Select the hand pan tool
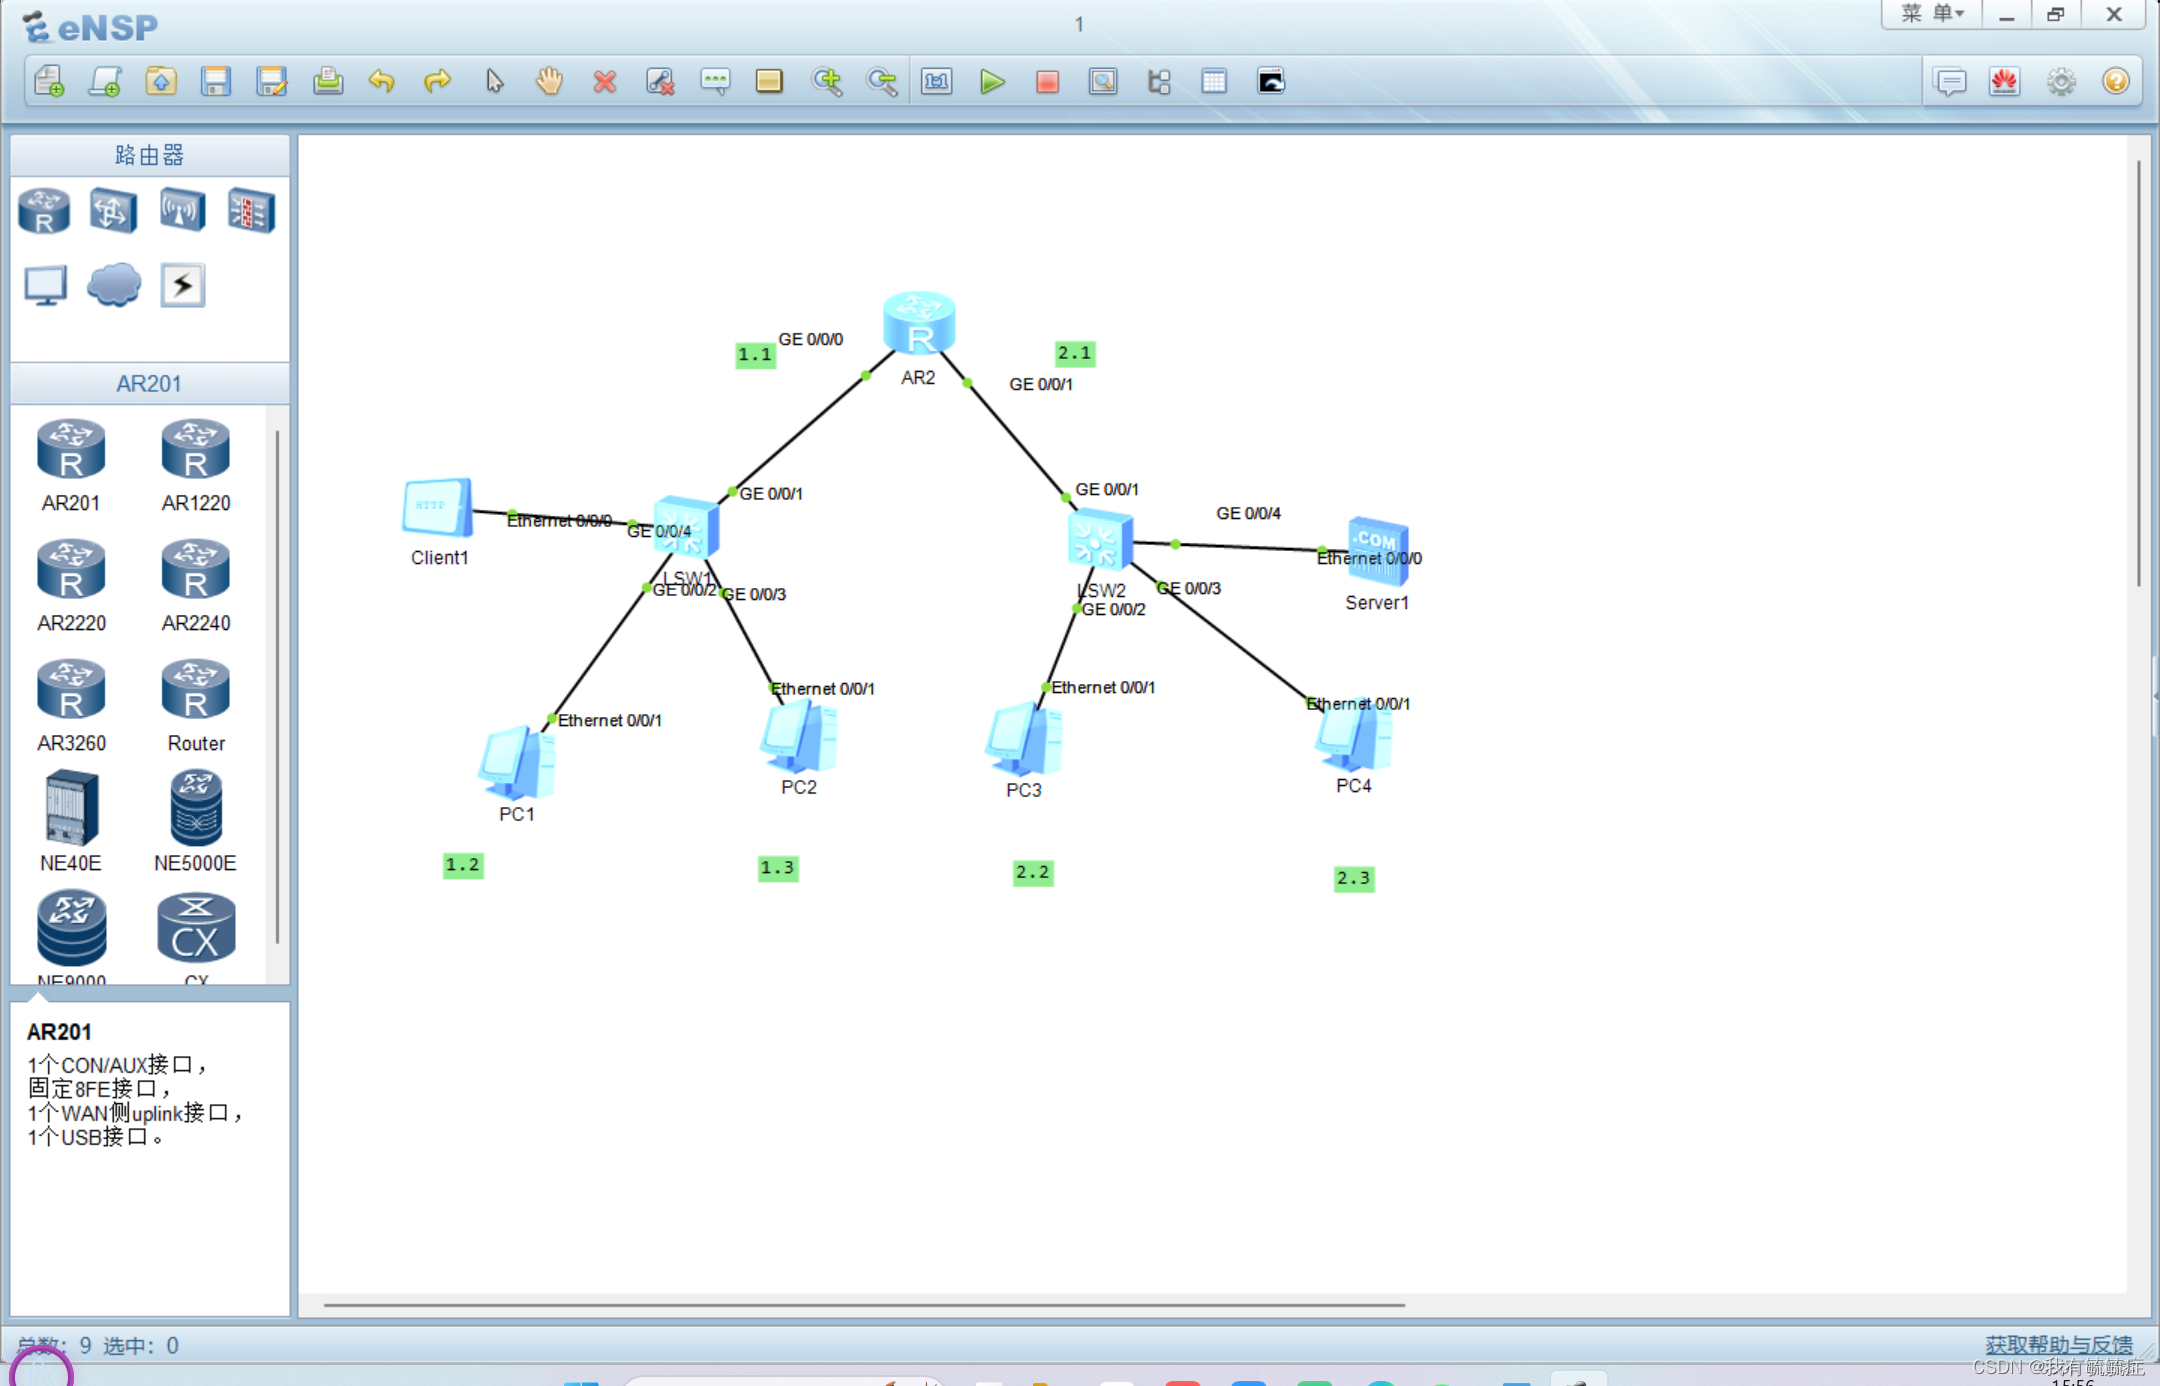This screenshot has height=1386, width=2160. pyautogui.click(x=549, y=81)
